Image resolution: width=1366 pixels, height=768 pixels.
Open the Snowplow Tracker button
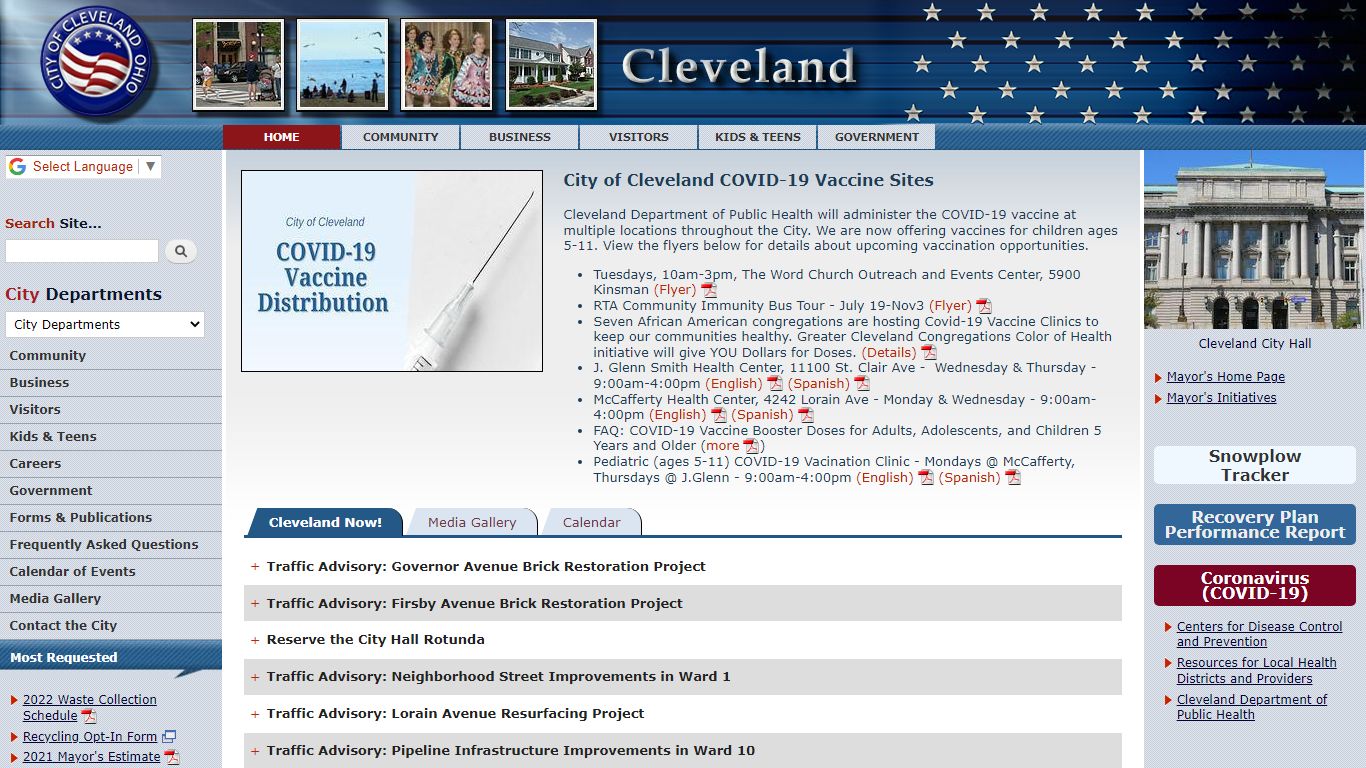coord(1255,465)
